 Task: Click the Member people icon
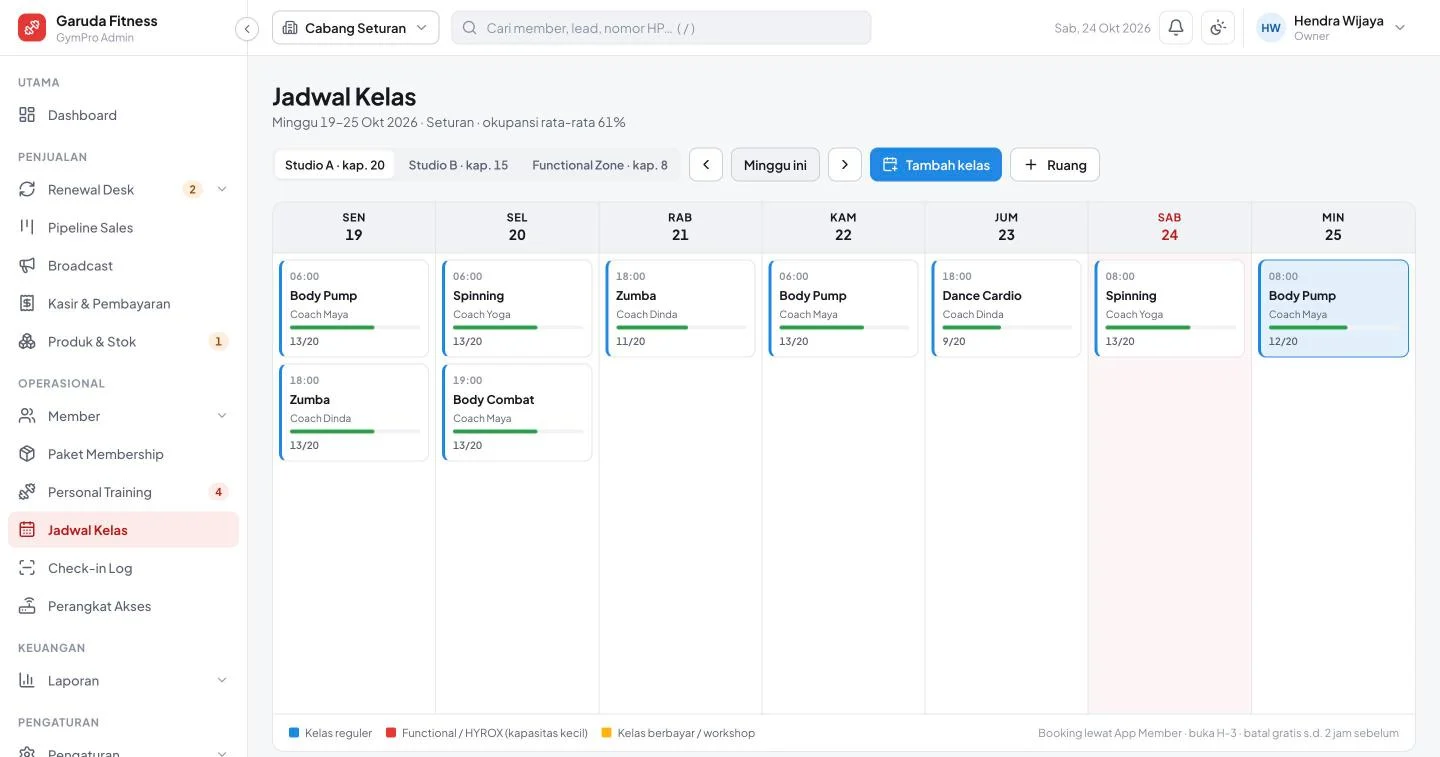(x=27, y=416)
